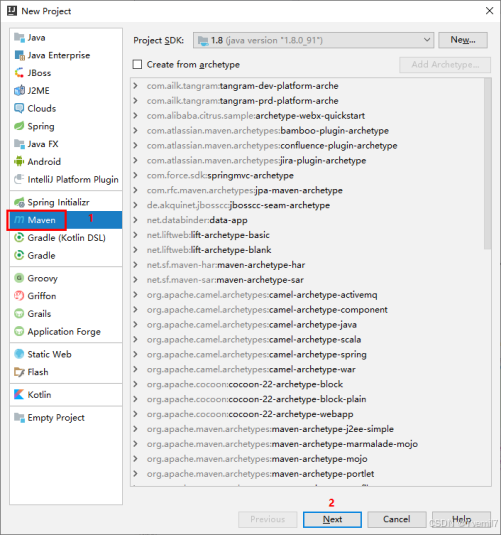Image resolution: width=502 pixels, height=535 pixels.
Task: Select camel-archetype-java row
Action: 310,324
